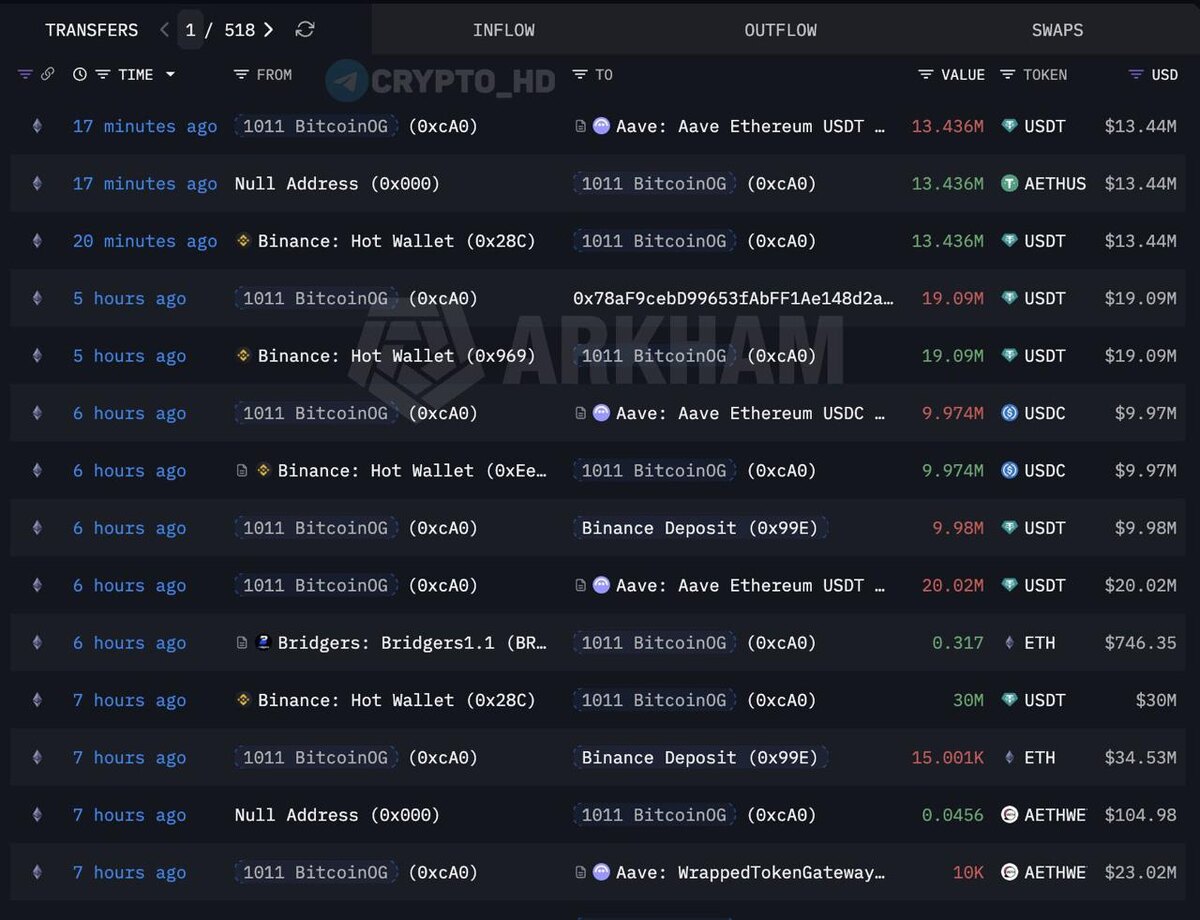The image size is (1200, 920).
Task: Click the clock icon beside TIME
Action: tap(80, 75)
